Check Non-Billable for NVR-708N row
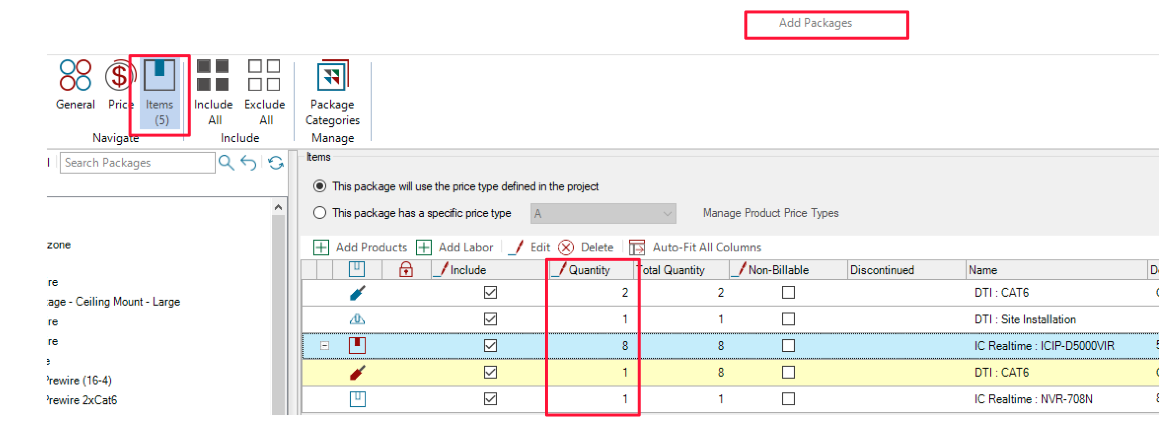Viewport: 1174px width, 424px height. pyautogui.click(x=788, y=399)
